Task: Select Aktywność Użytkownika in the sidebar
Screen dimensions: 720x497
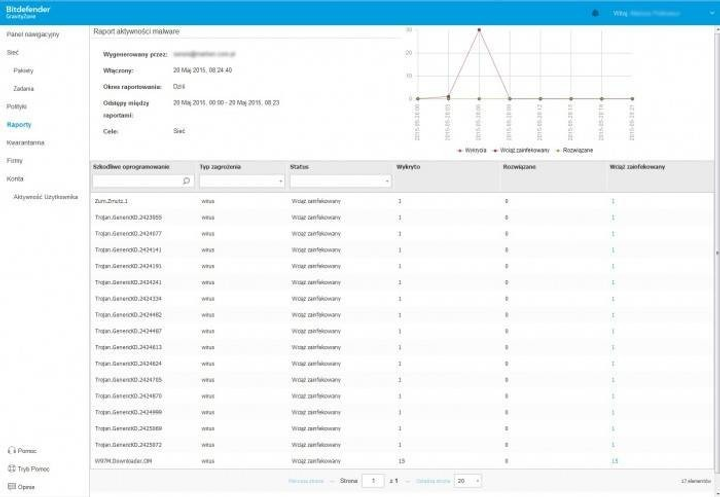Action: (x=45, y=197)
